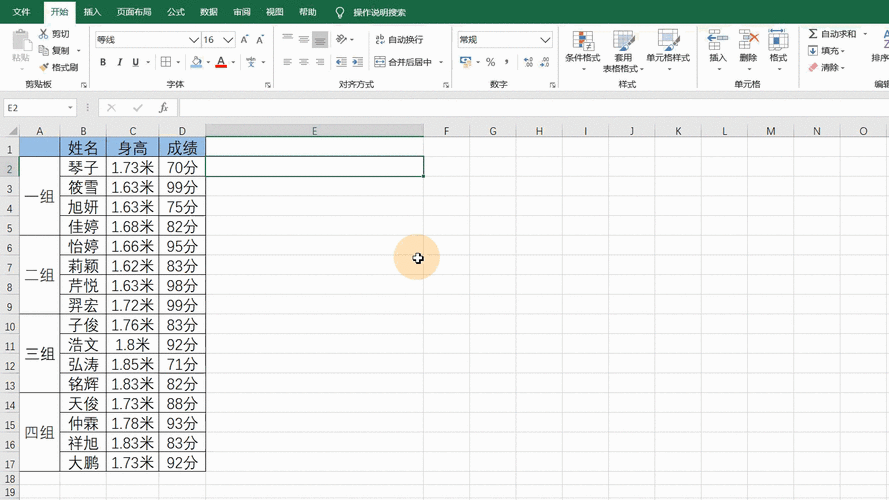This screenshot has width=889, height=500.
Task: Switch to Page Layout (页面布局) tab
Action: [134, 12]
